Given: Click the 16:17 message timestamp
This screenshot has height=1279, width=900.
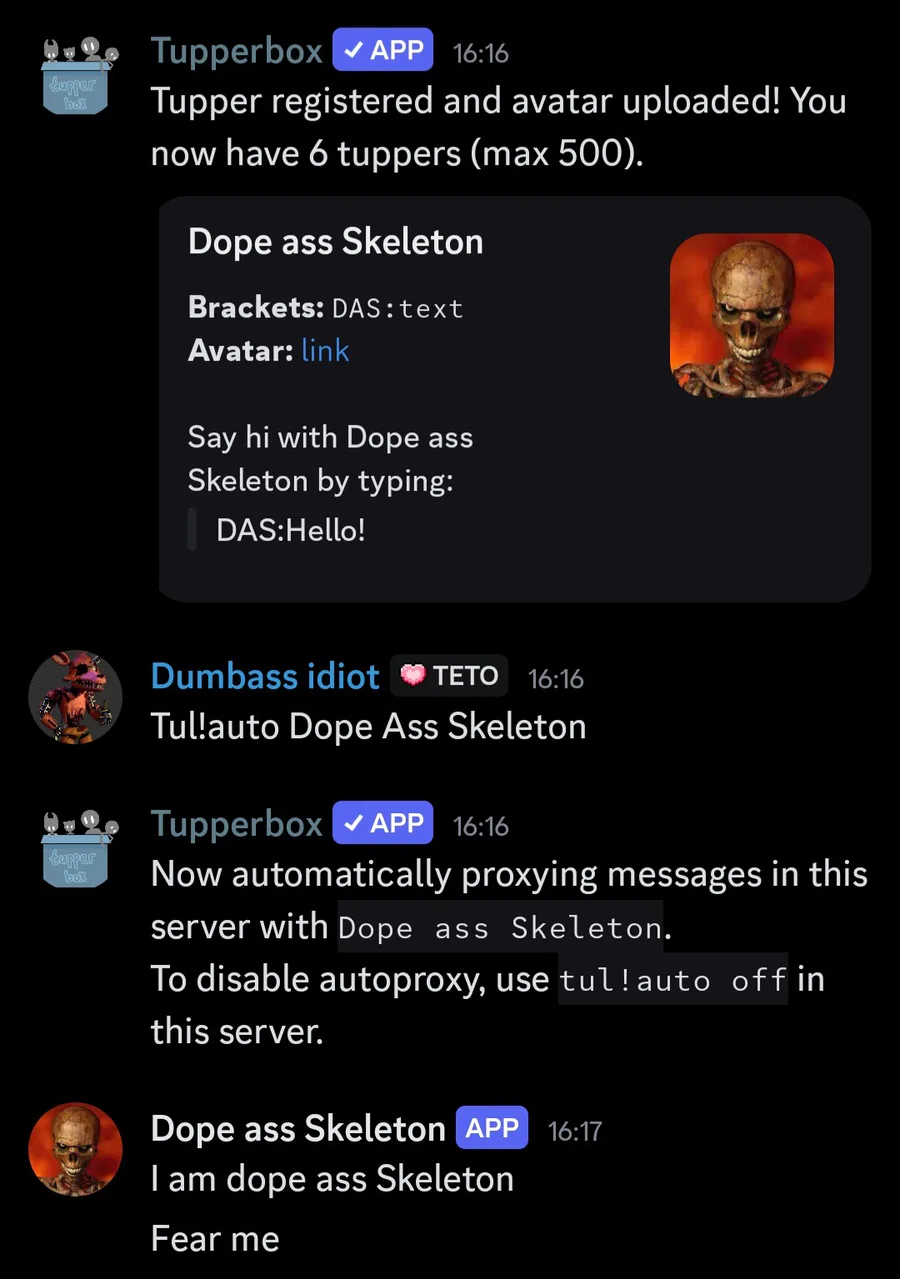Looking at the screenshot, I should (x=575, y=1130).
